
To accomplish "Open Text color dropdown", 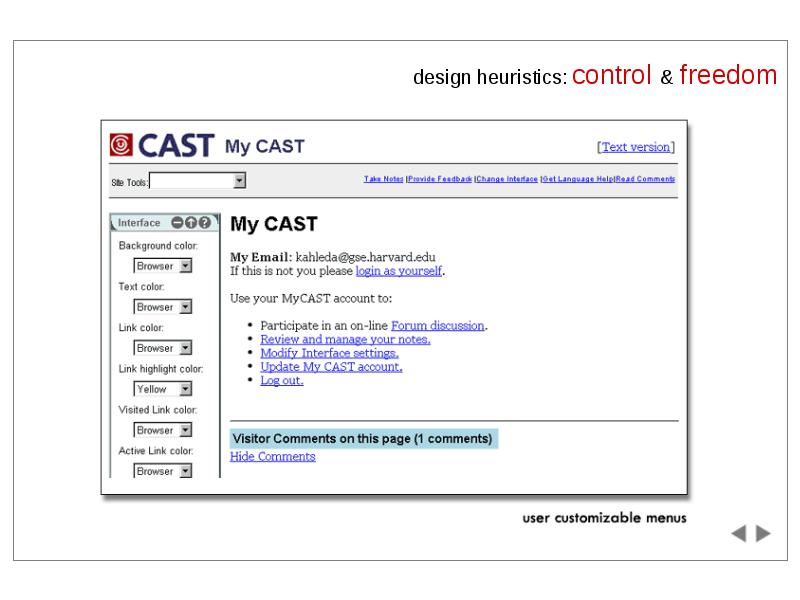I will pyautogui.click(x=163, y=307).
